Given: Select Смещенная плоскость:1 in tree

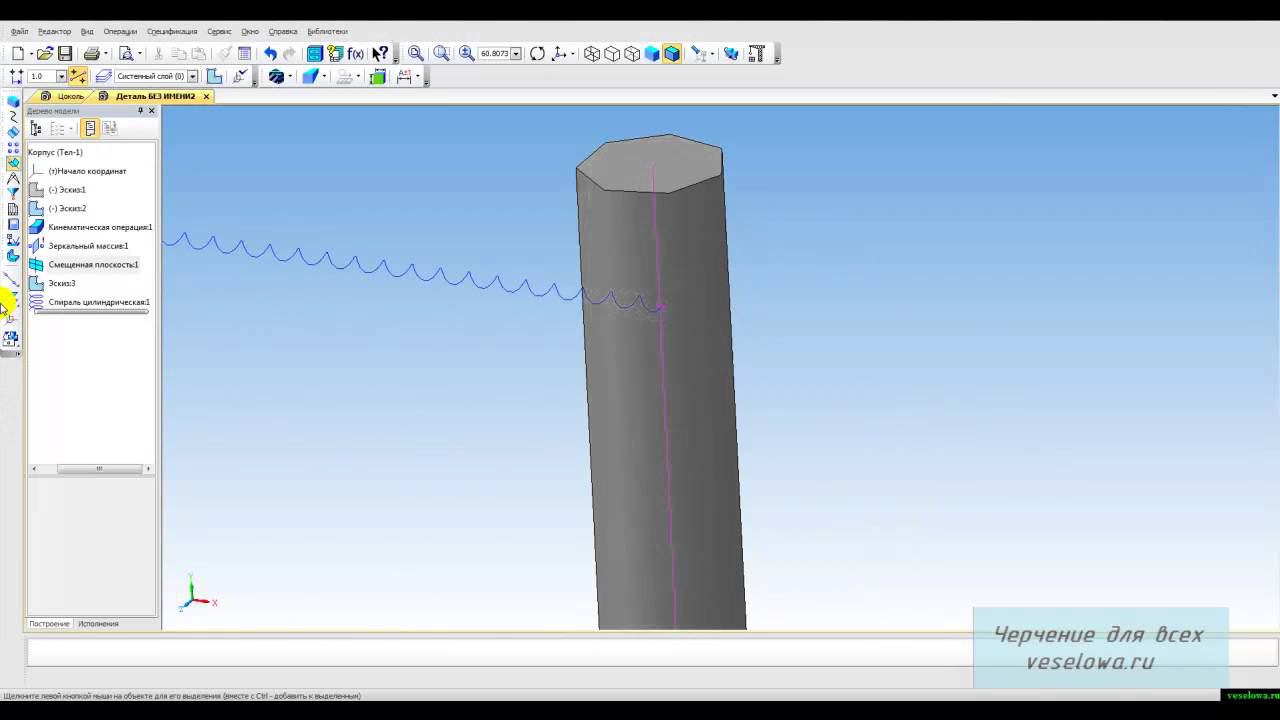Looking at the screenshot, I should point(93,265).
